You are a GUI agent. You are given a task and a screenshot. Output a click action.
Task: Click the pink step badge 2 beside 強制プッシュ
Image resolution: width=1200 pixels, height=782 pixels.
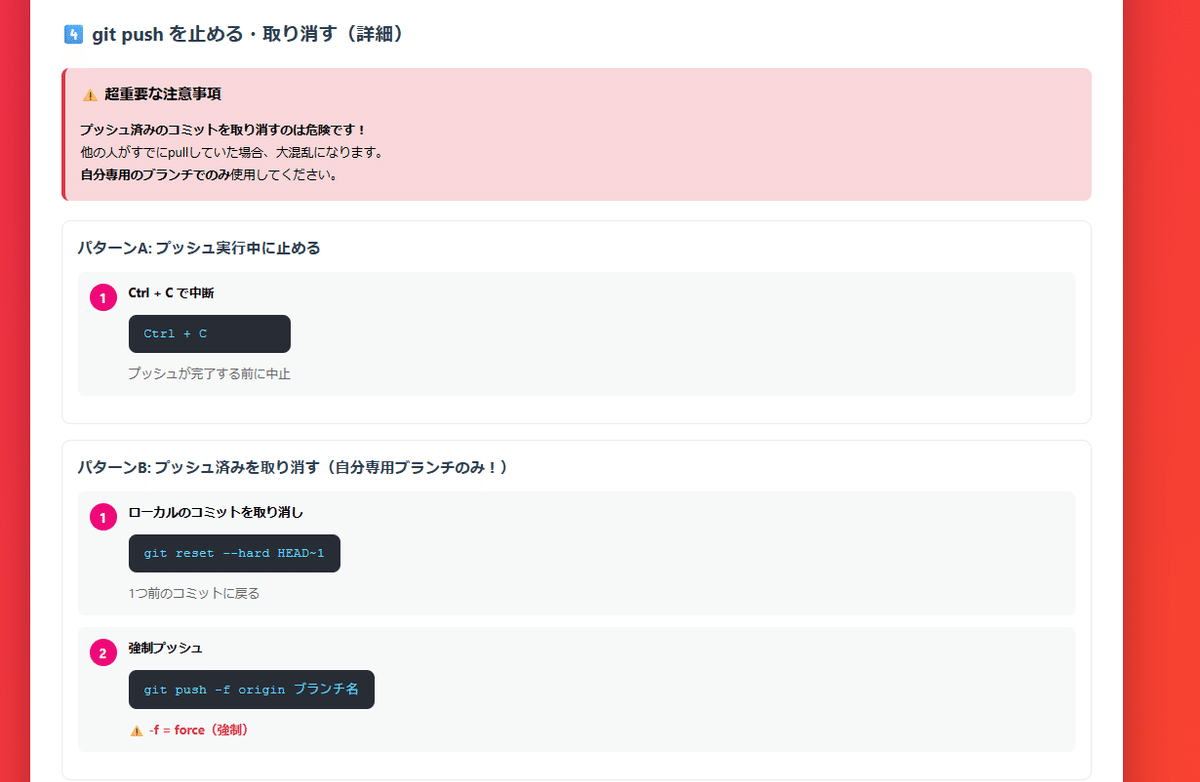(103, 651)
